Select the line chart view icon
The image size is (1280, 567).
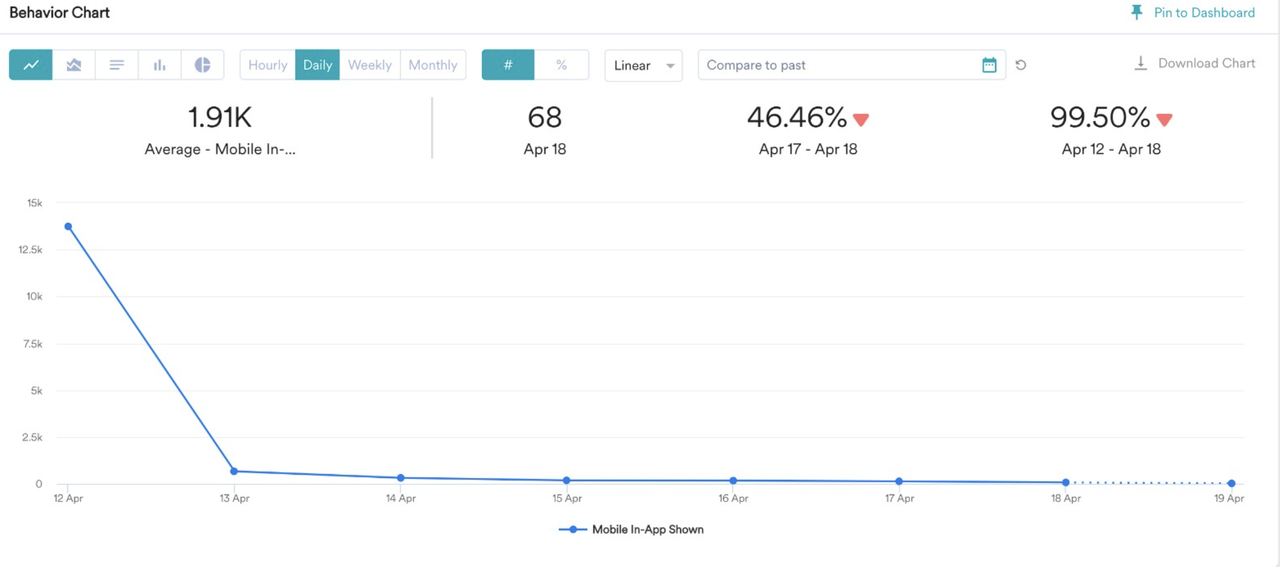tap(31, 65)
